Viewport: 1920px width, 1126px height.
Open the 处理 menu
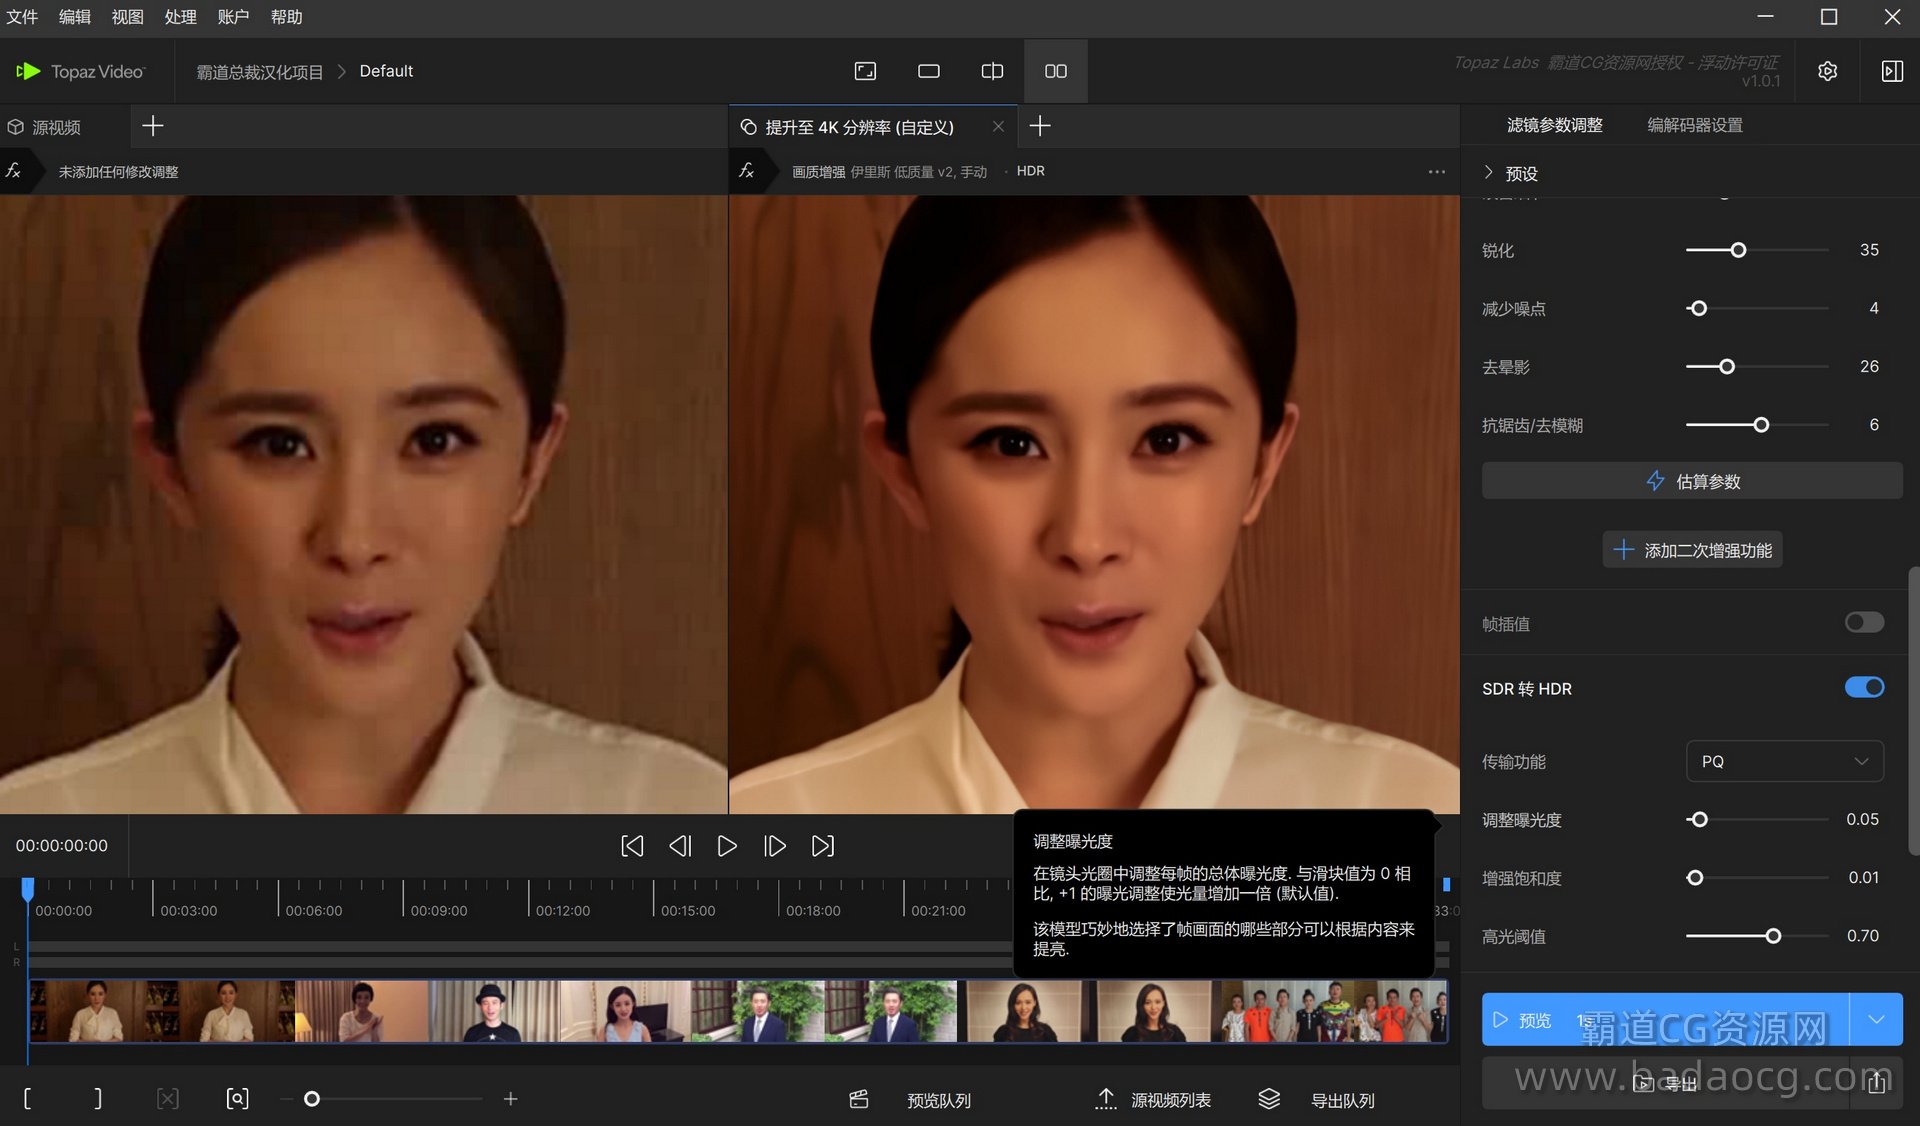(180, 17)
